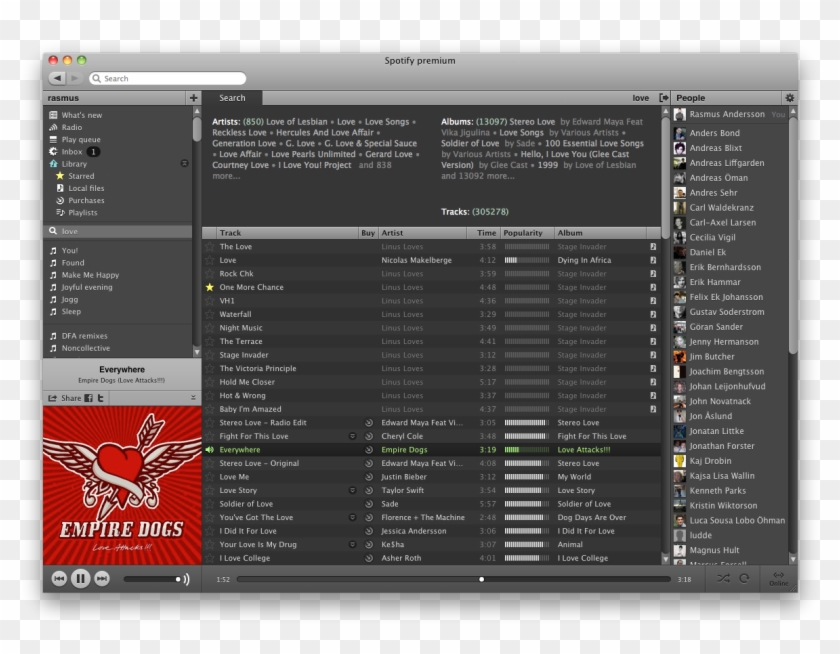
Task: Toggle repeat mode
Action: [x=744, y=578]
